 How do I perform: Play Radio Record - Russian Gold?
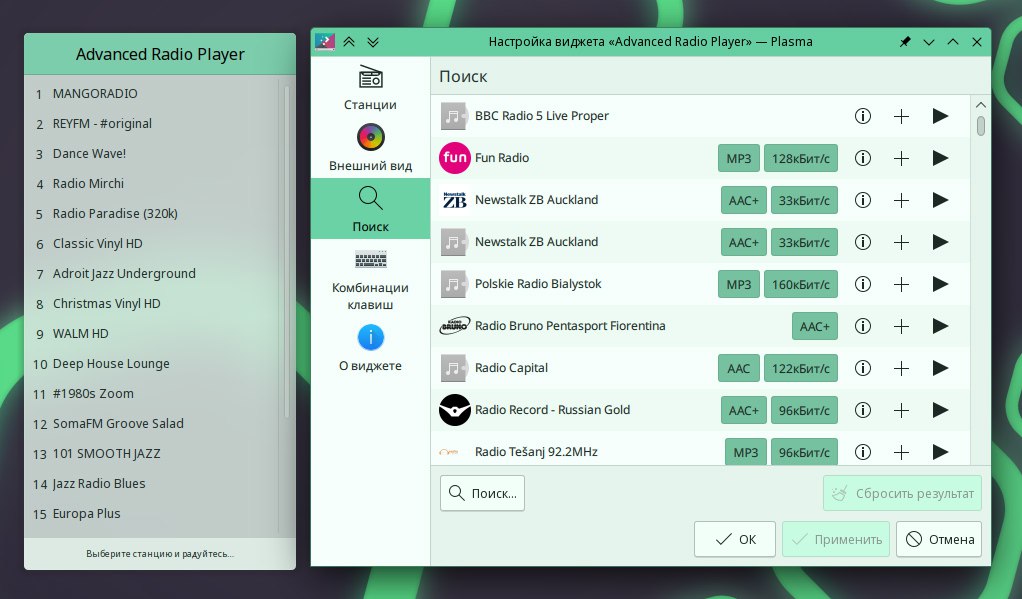point(939,410)
